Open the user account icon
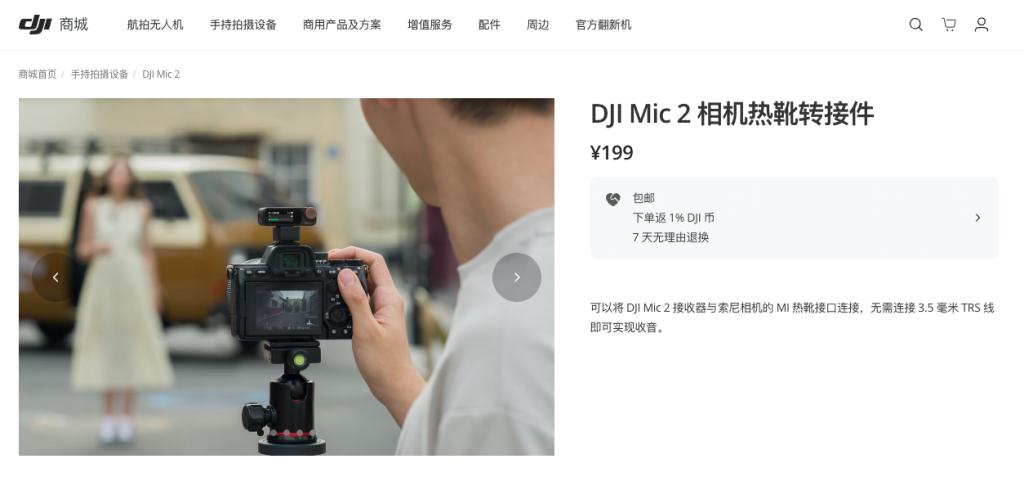The height and width of the screenshot is (495, 1024). point(981,25)
